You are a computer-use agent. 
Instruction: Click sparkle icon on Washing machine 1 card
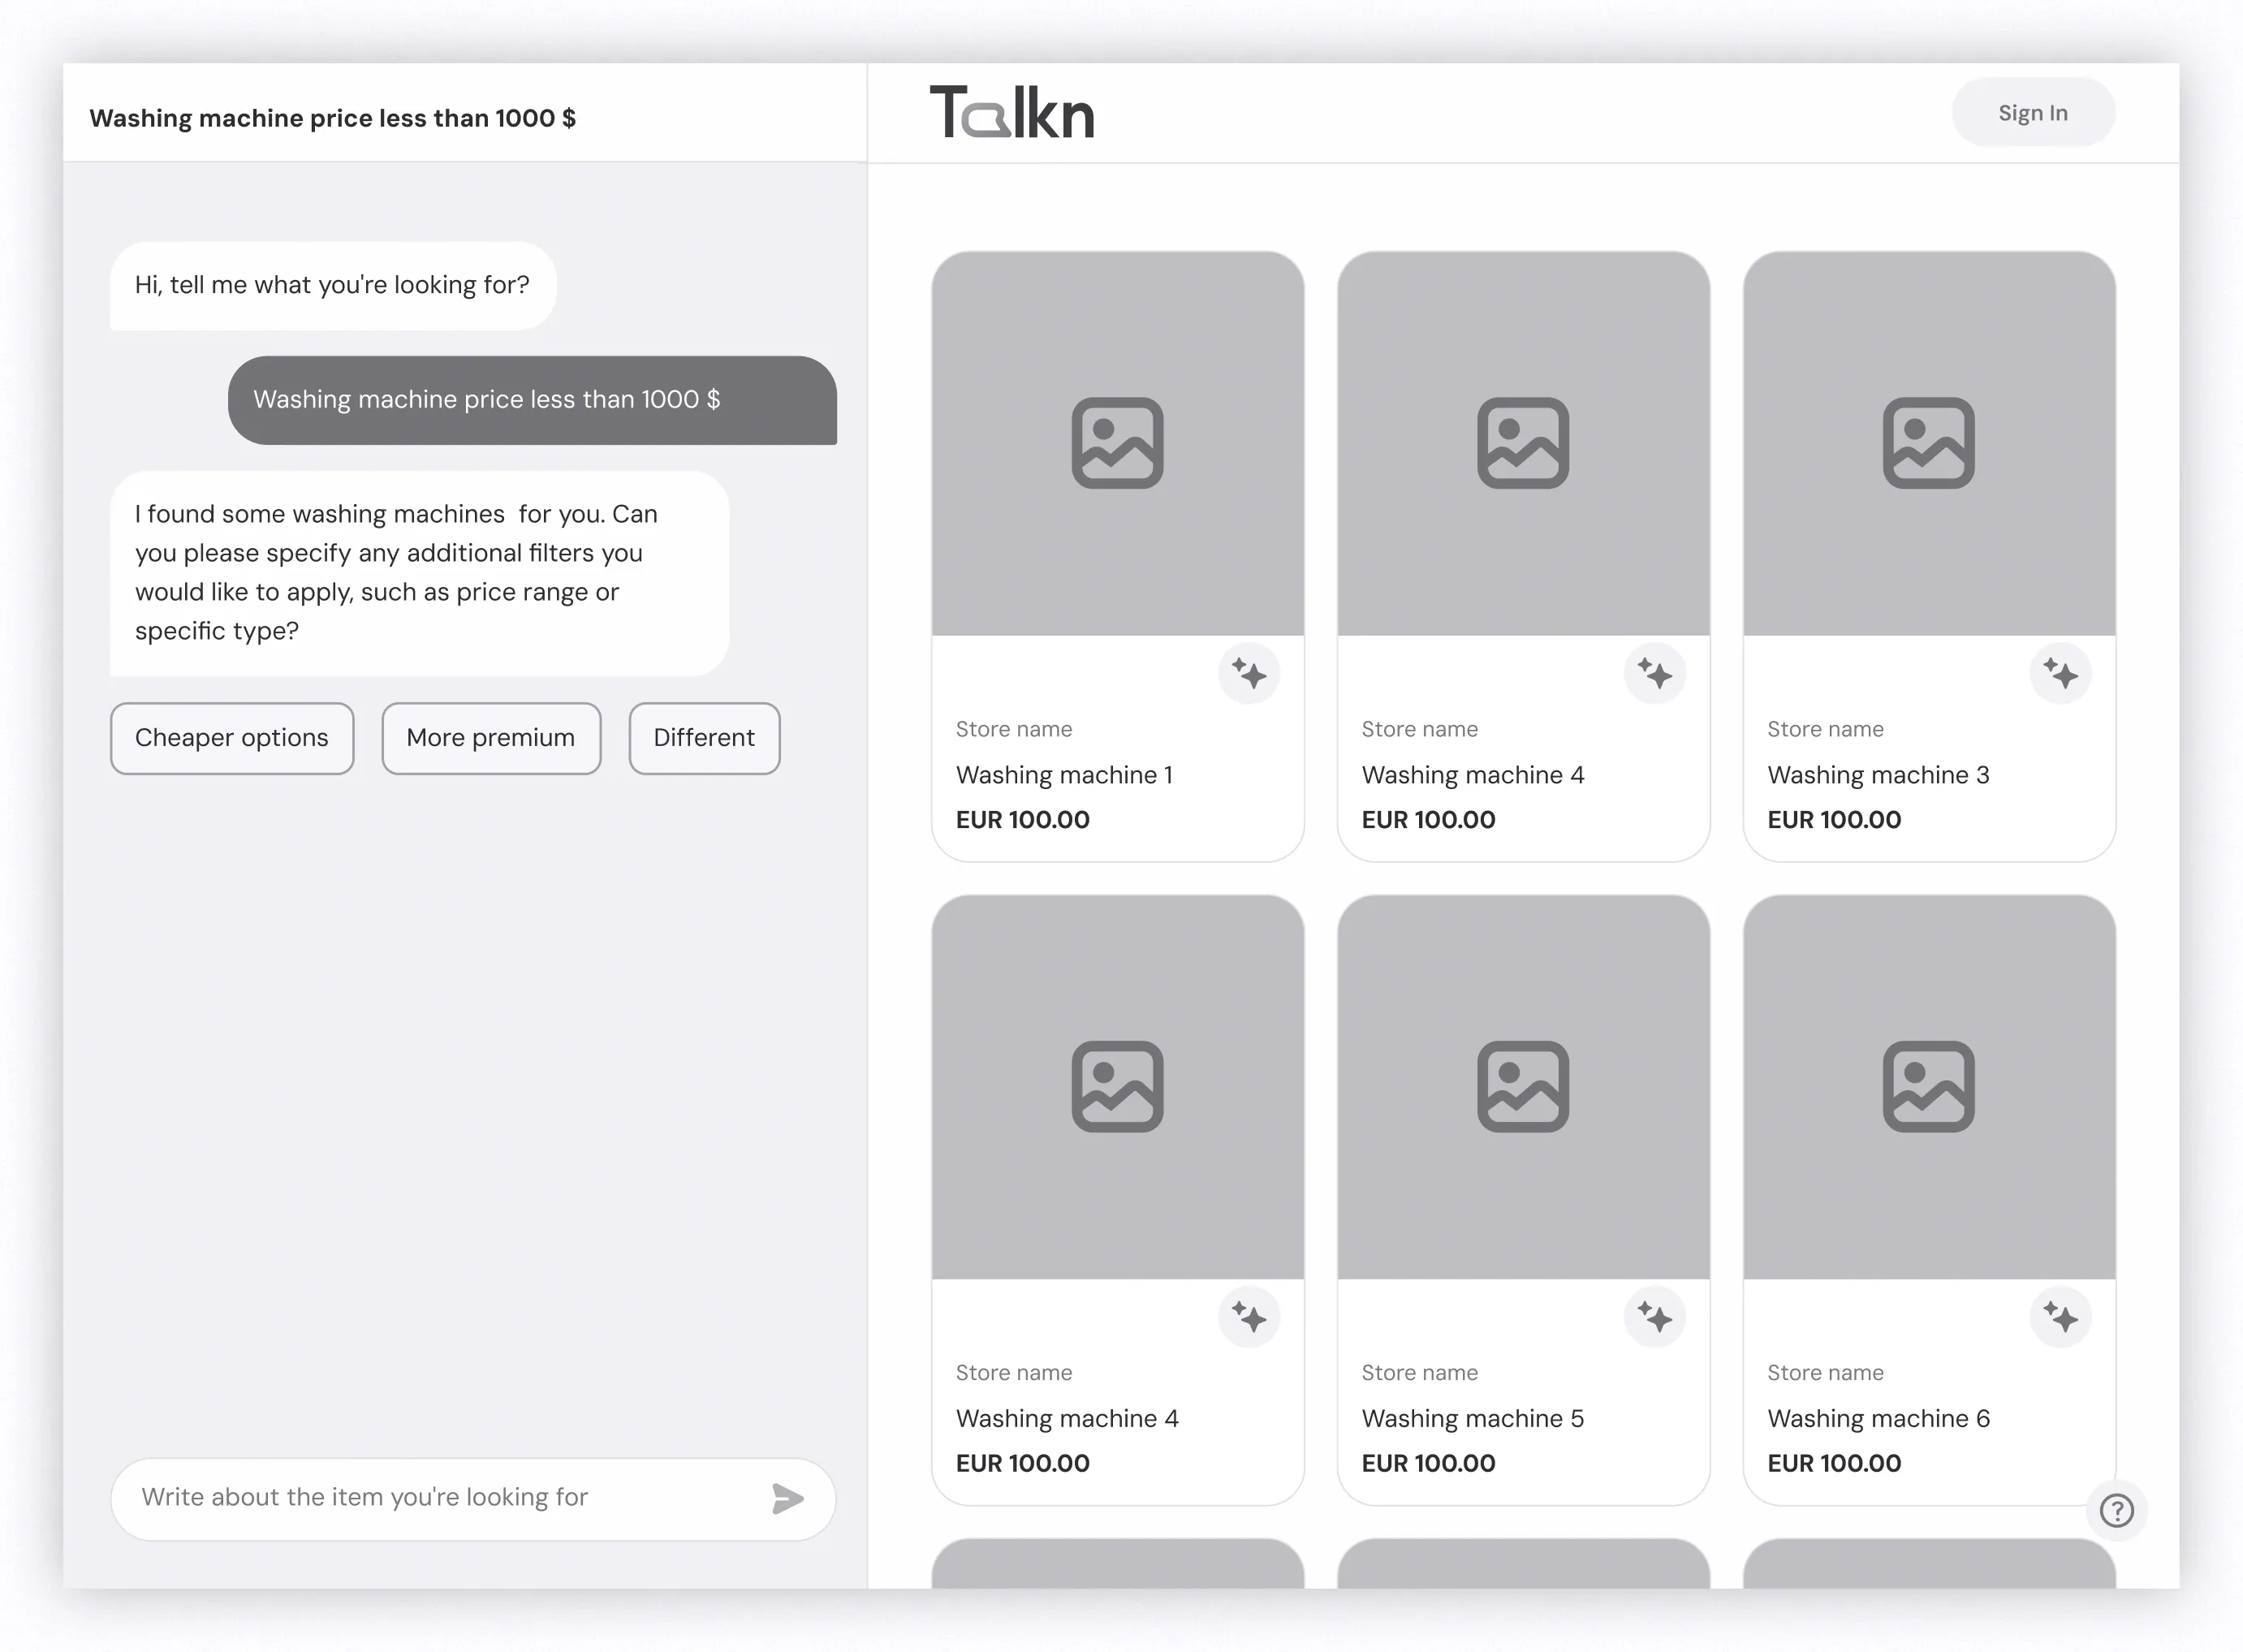click(1249, 673)
